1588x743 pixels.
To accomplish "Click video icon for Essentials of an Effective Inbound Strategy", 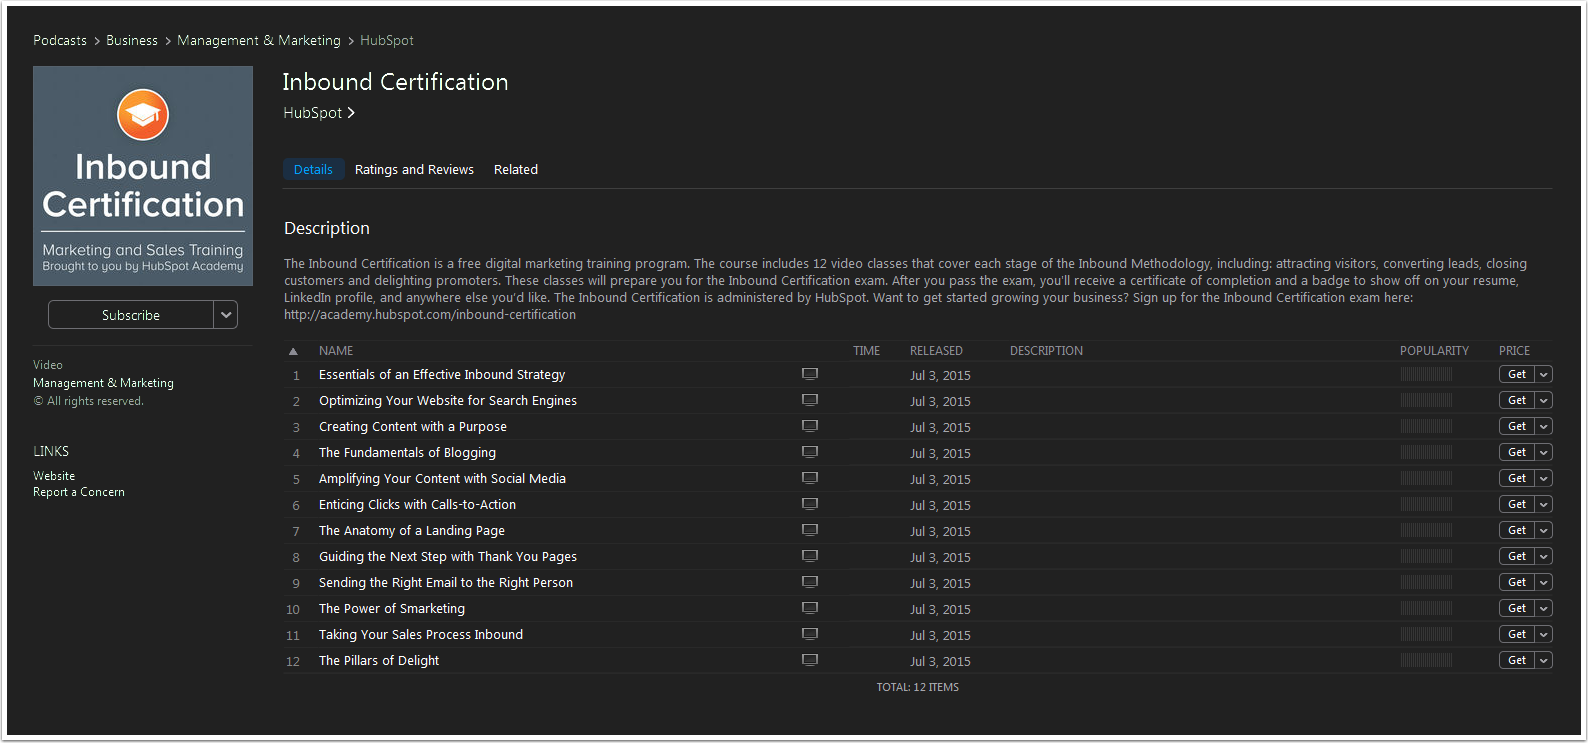I will (810, 374).
